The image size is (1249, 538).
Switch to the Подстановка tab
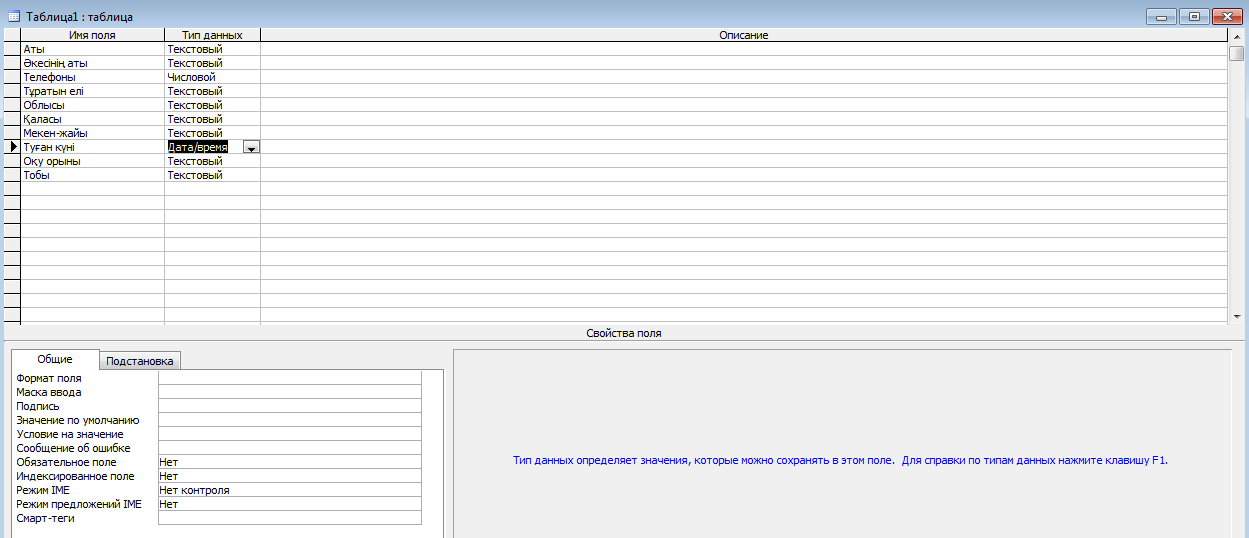tap(140, 361)
